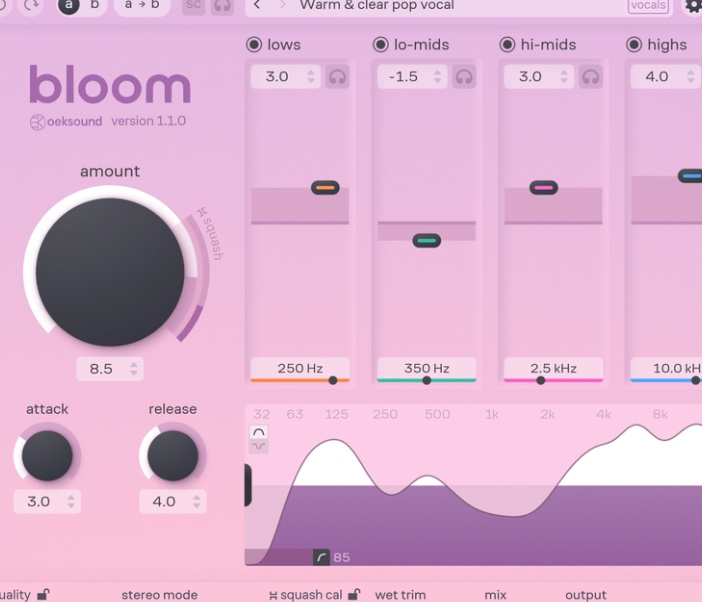Screen dimensions: 702x602
Task: Click the vocals category tag
Action: [x=648, y=6]
